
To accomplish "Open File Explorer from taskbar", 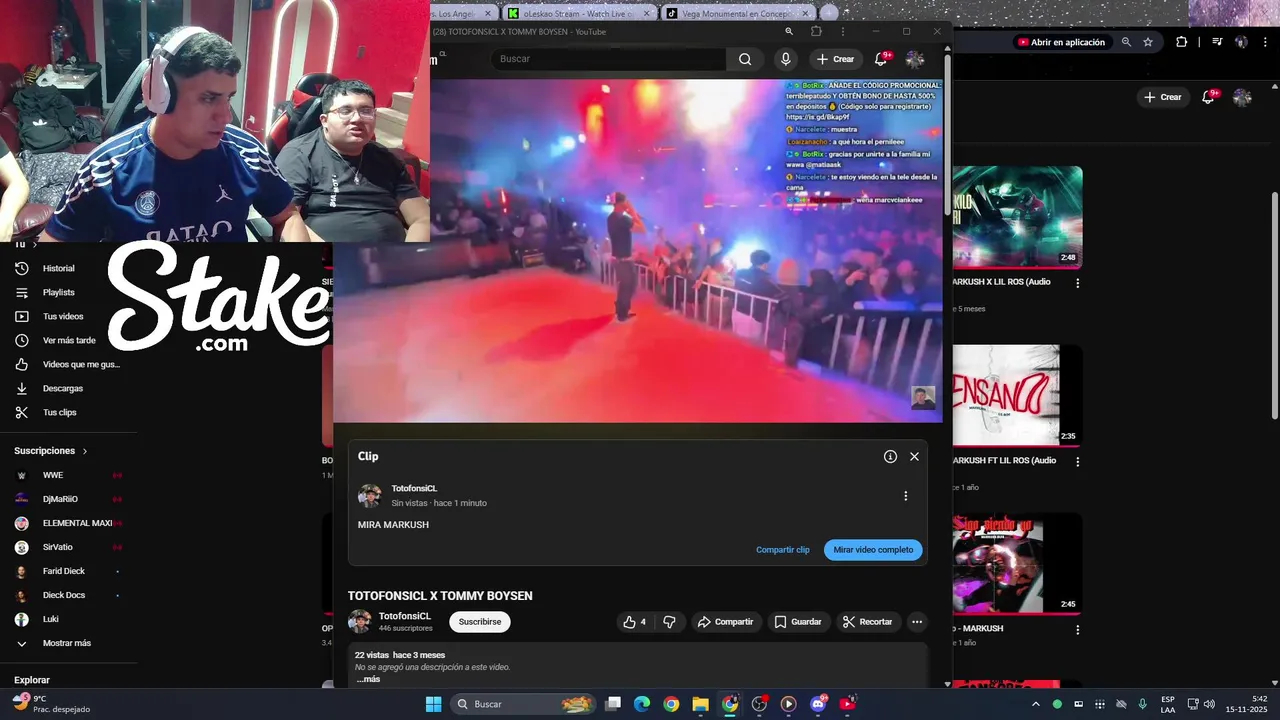I will coord(700,704).
